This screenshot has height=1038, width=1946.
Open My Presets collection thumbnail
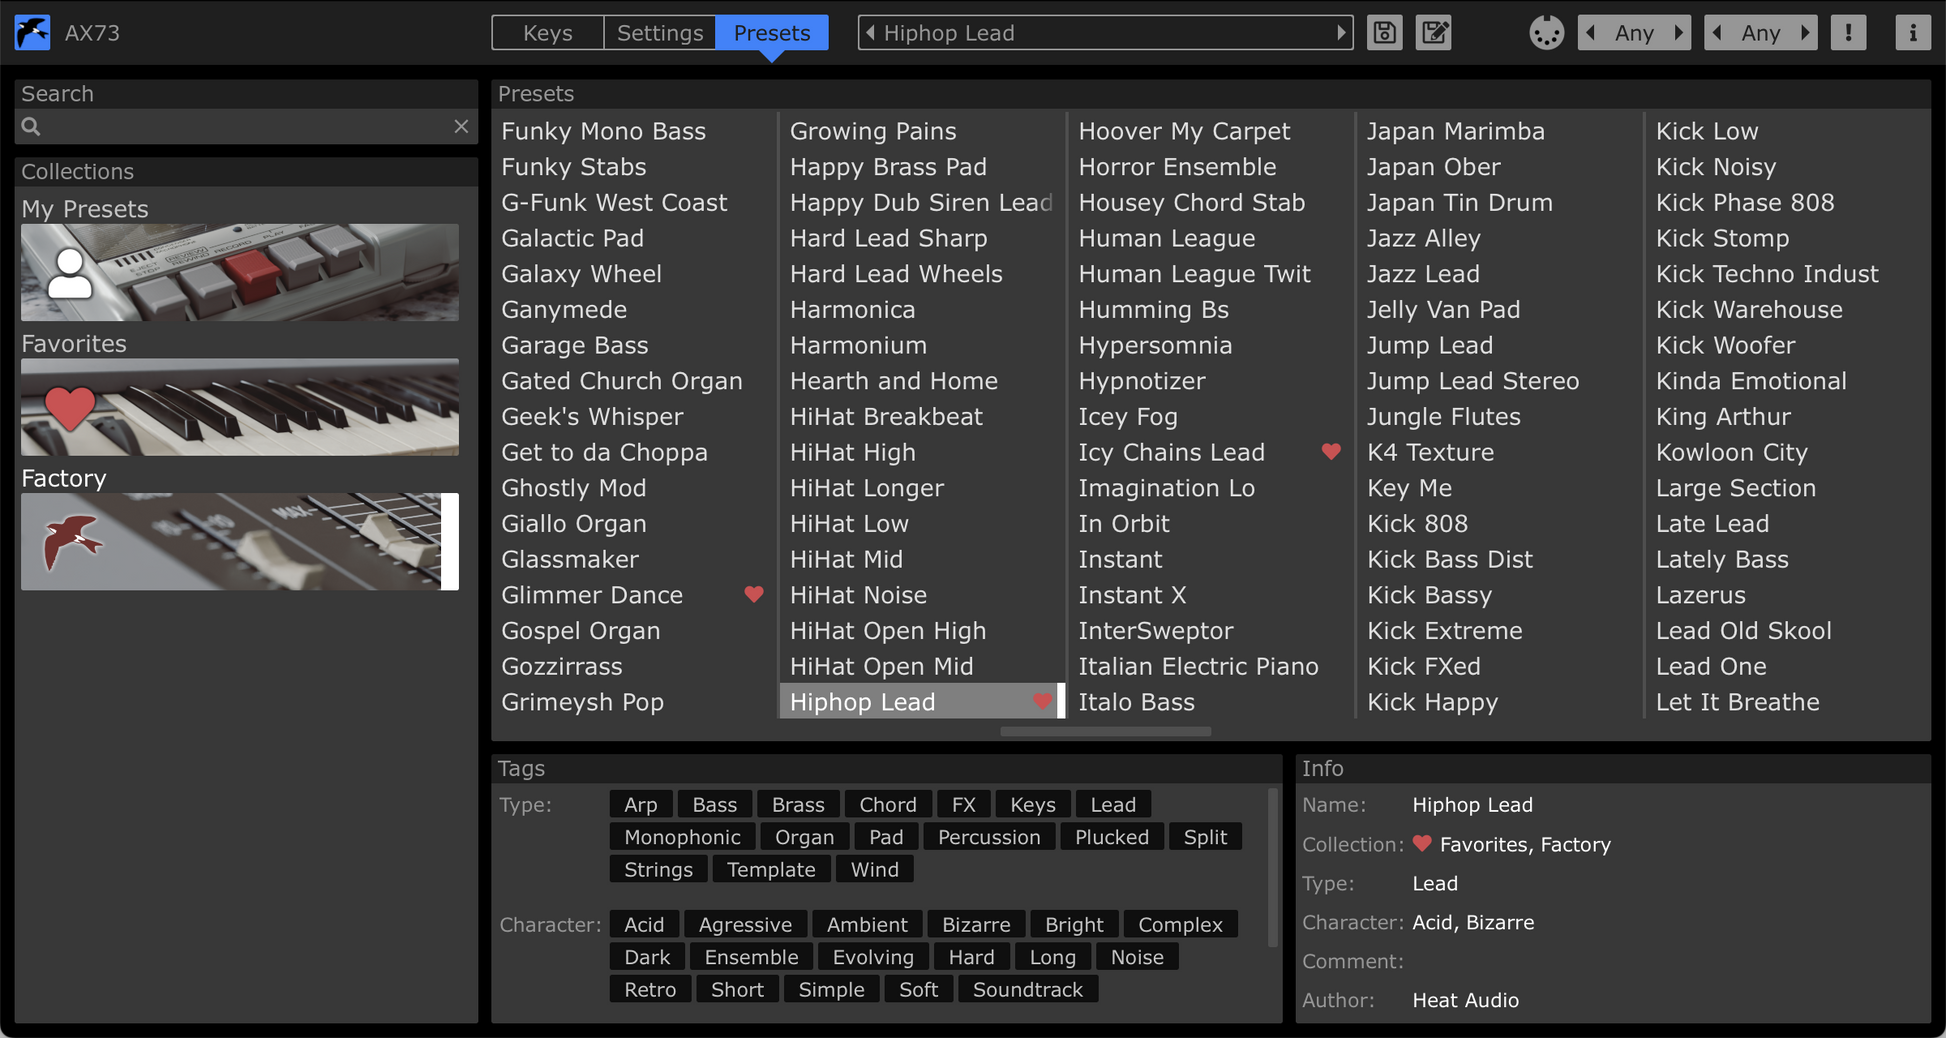tap(240, 272)
